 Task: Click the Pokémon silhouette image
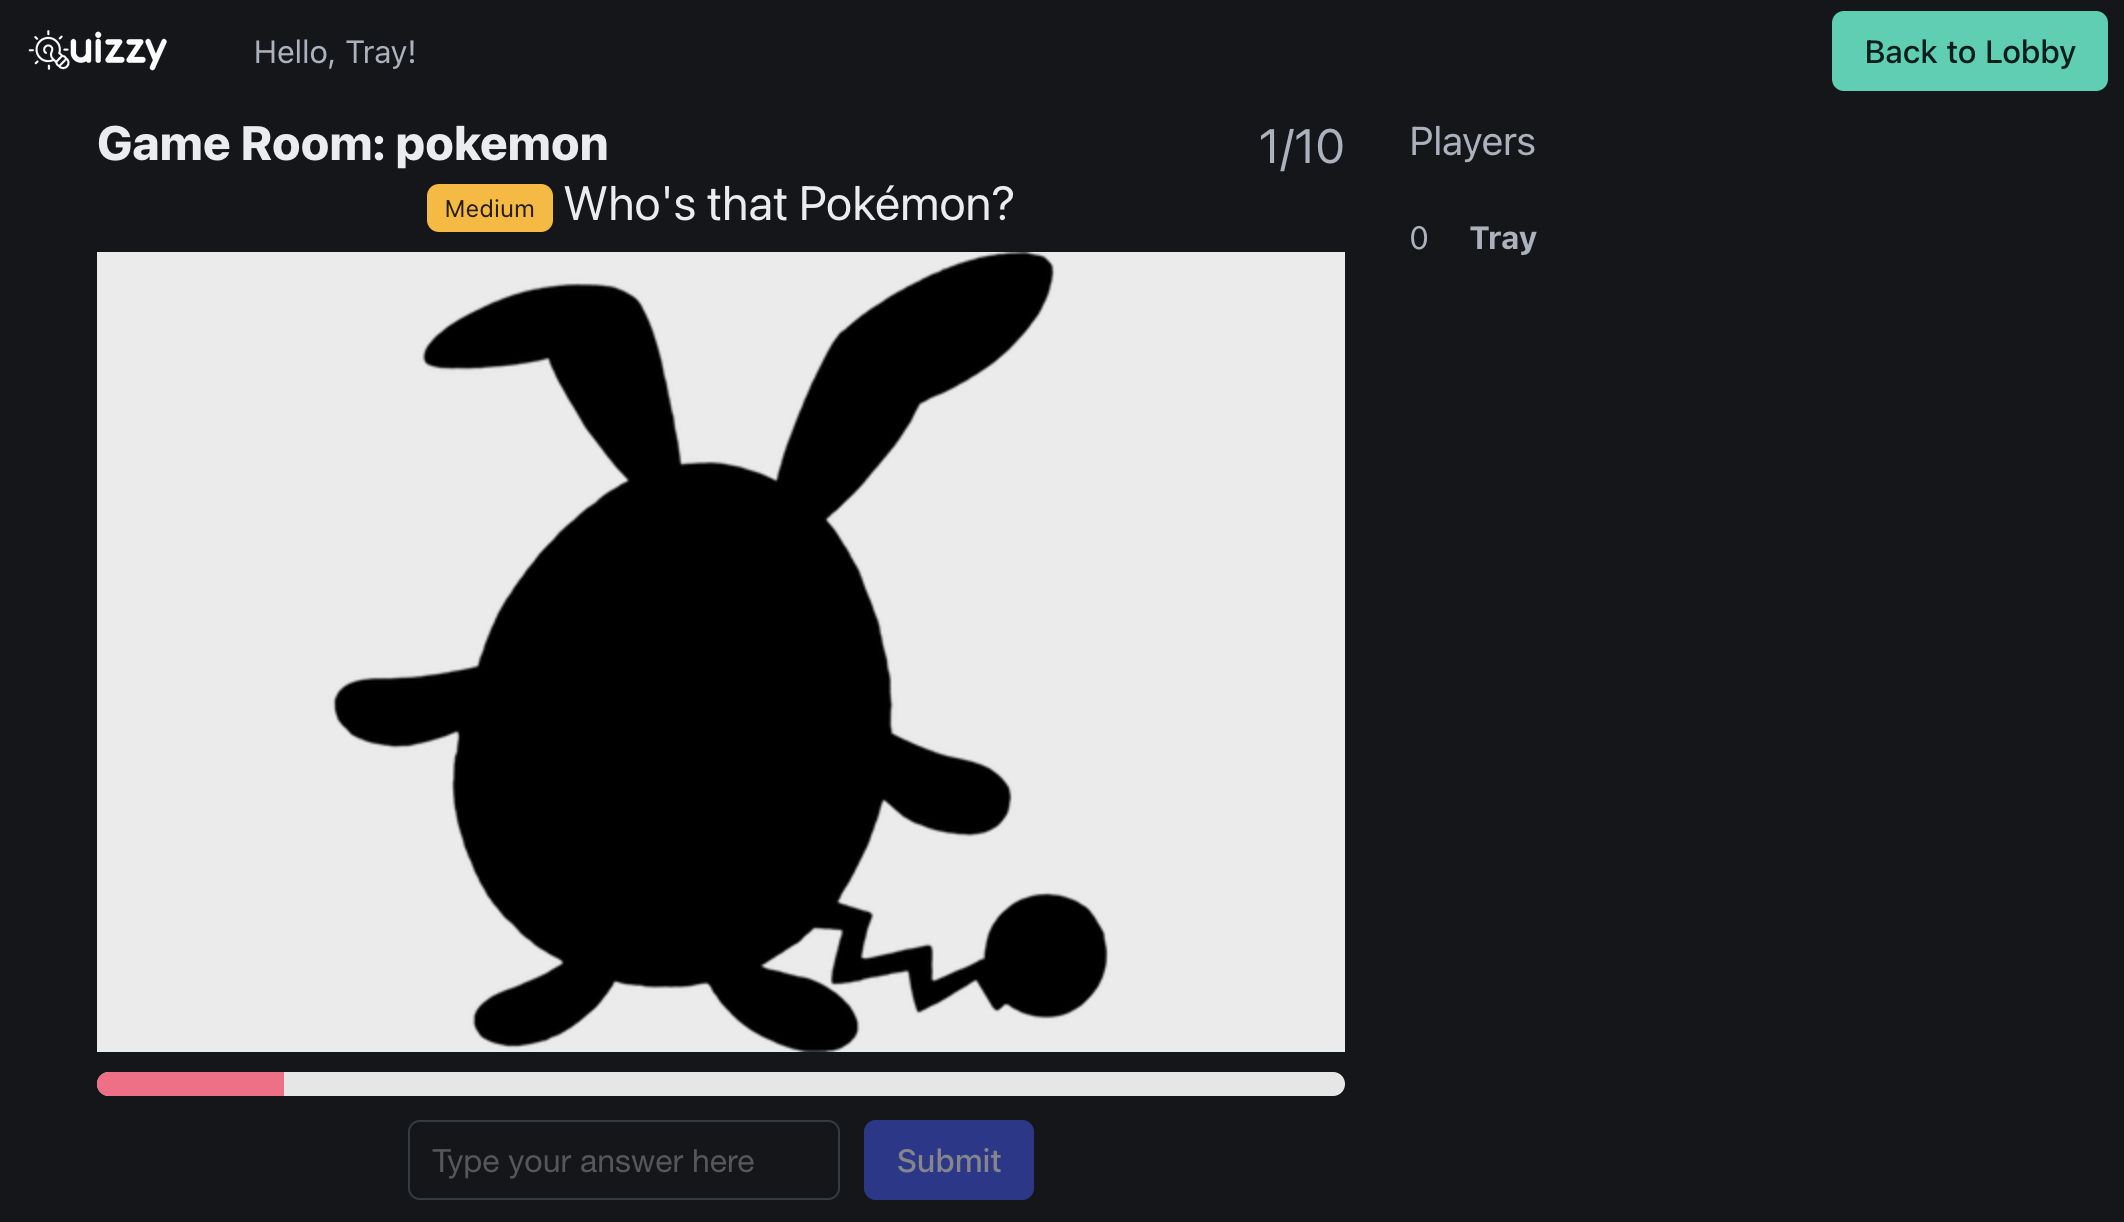click(720, 652)
